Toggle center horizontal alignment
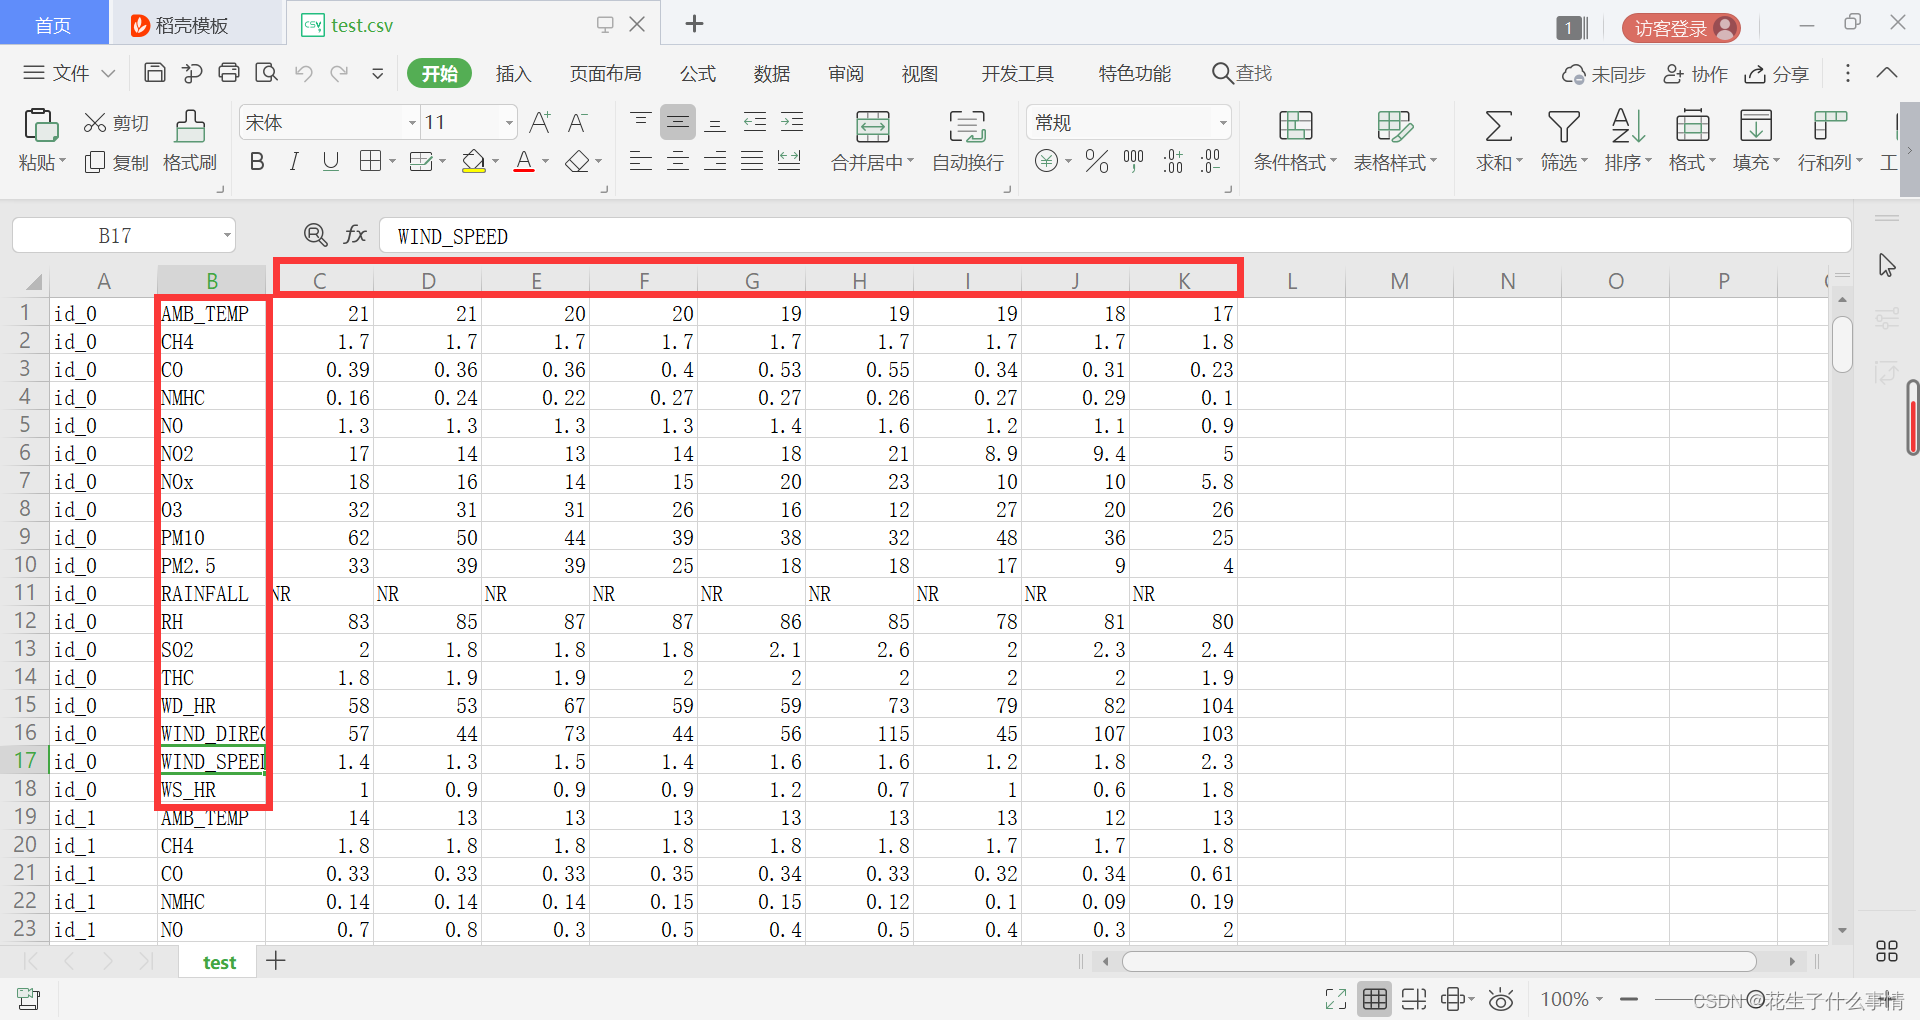This screenshot has height=1020, width=1920. pyautogui.click(x=678, y=161)
